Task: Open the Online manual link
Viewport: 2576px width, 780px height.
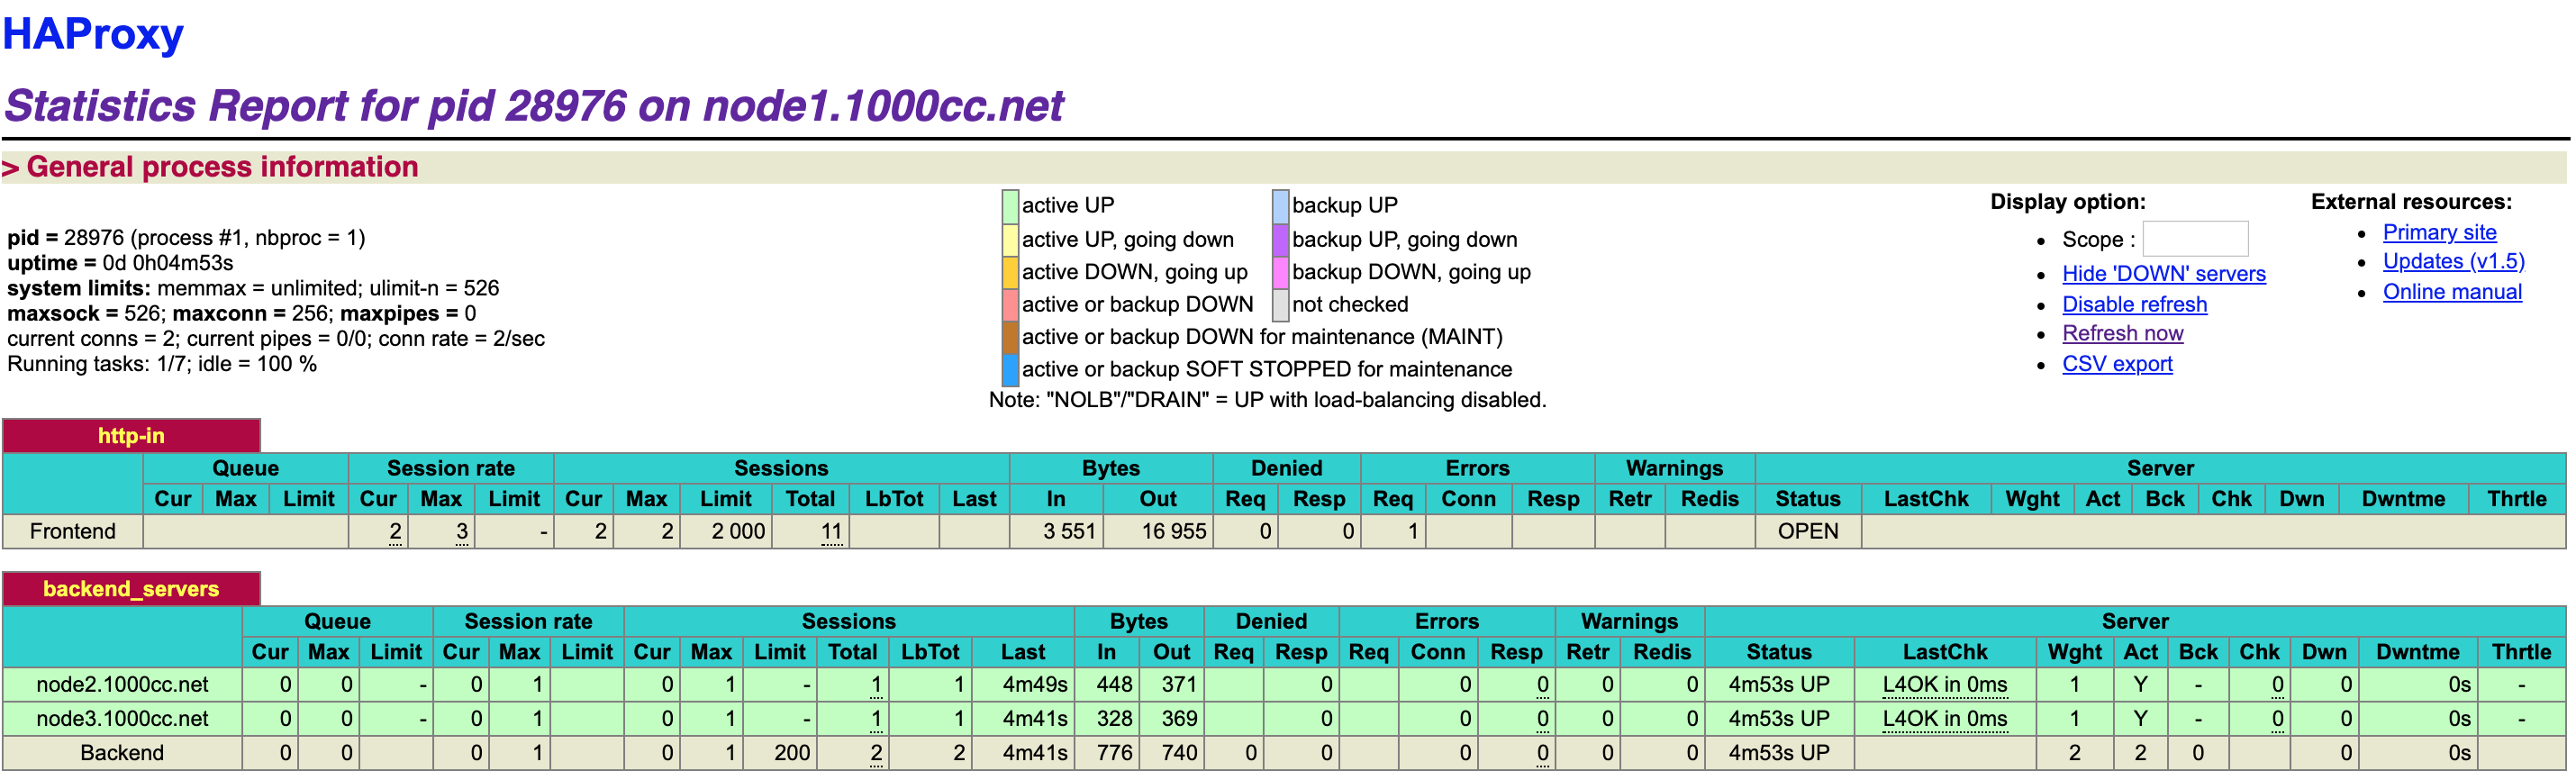Action: click(x=2451, y=292)
